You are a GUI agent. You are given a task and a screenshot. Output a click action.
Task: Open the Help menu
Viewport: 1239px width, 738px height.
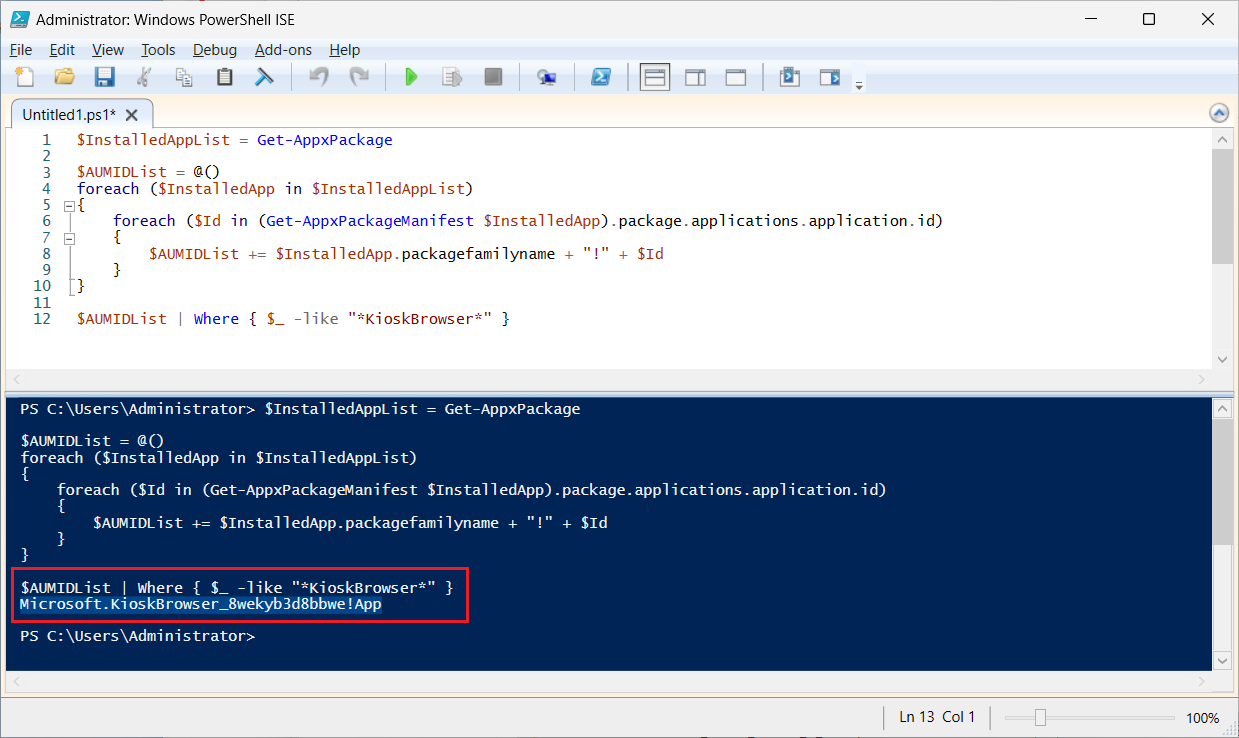pos(345,50)
